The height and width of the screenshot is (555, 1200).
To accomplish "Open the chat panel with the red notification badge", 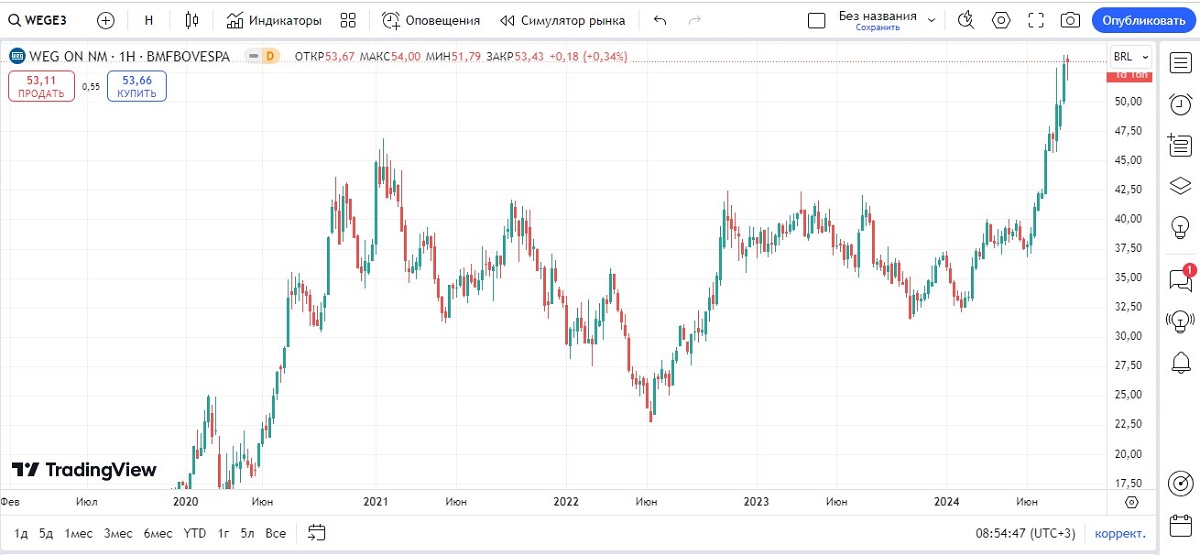I will tap(1180, 280).
